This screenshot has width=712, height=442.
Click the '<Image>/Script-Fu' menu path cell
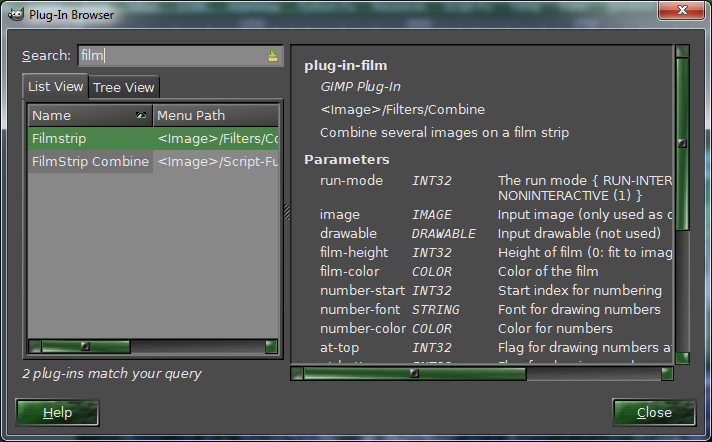pyautogui.click(x=217, y=162)
